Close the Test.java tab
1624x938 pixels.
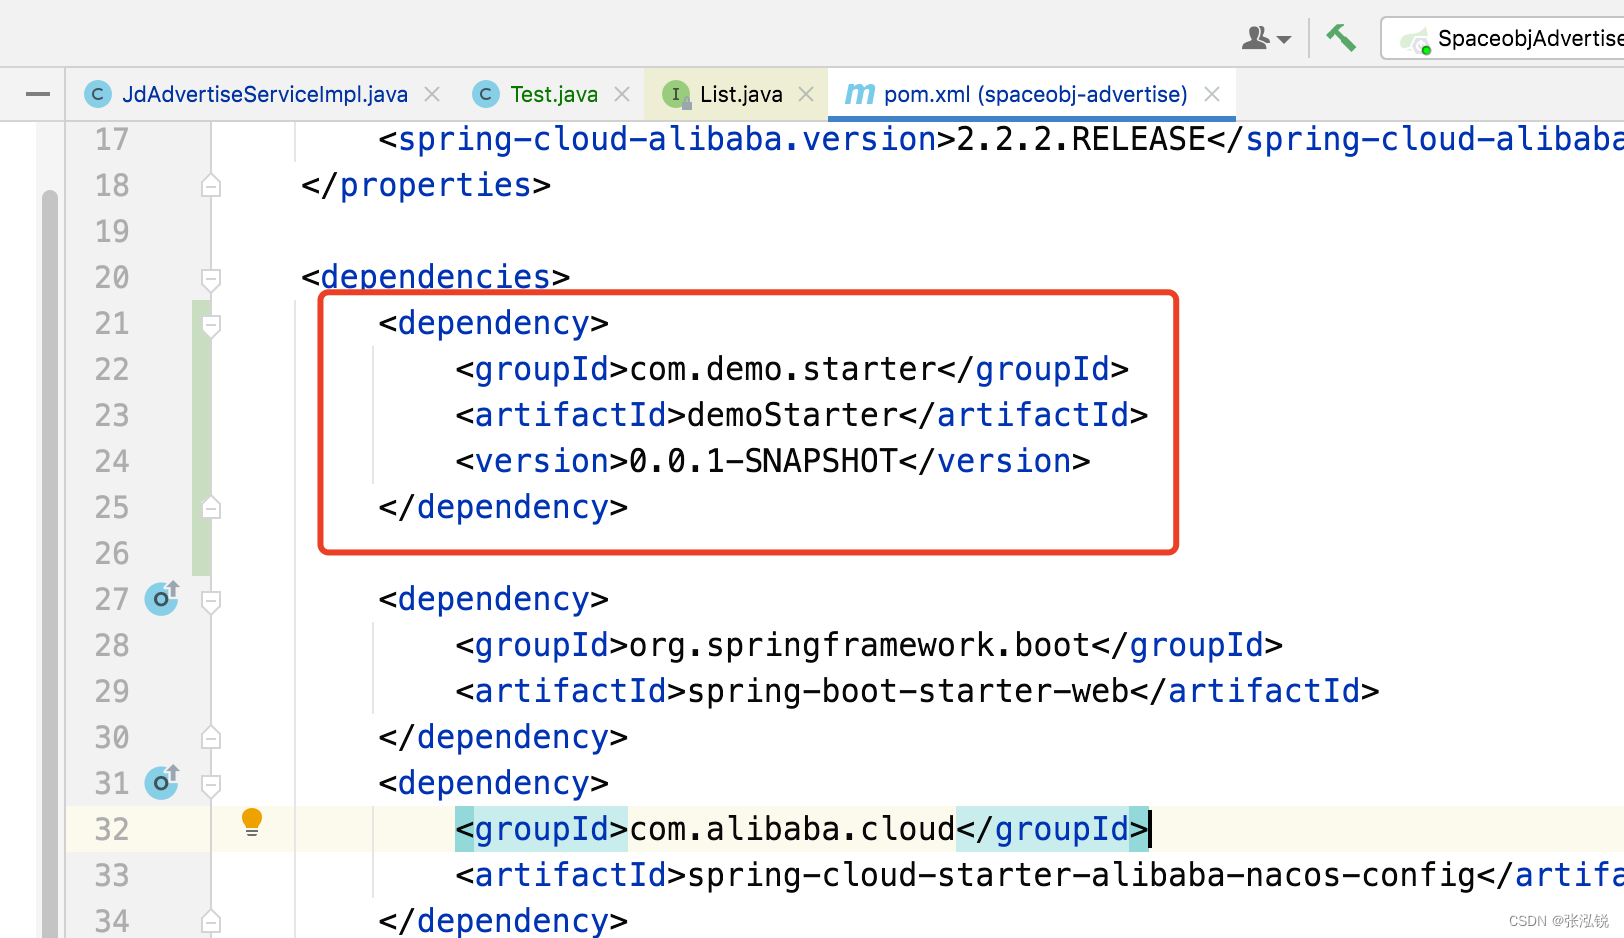pos(622,94)
